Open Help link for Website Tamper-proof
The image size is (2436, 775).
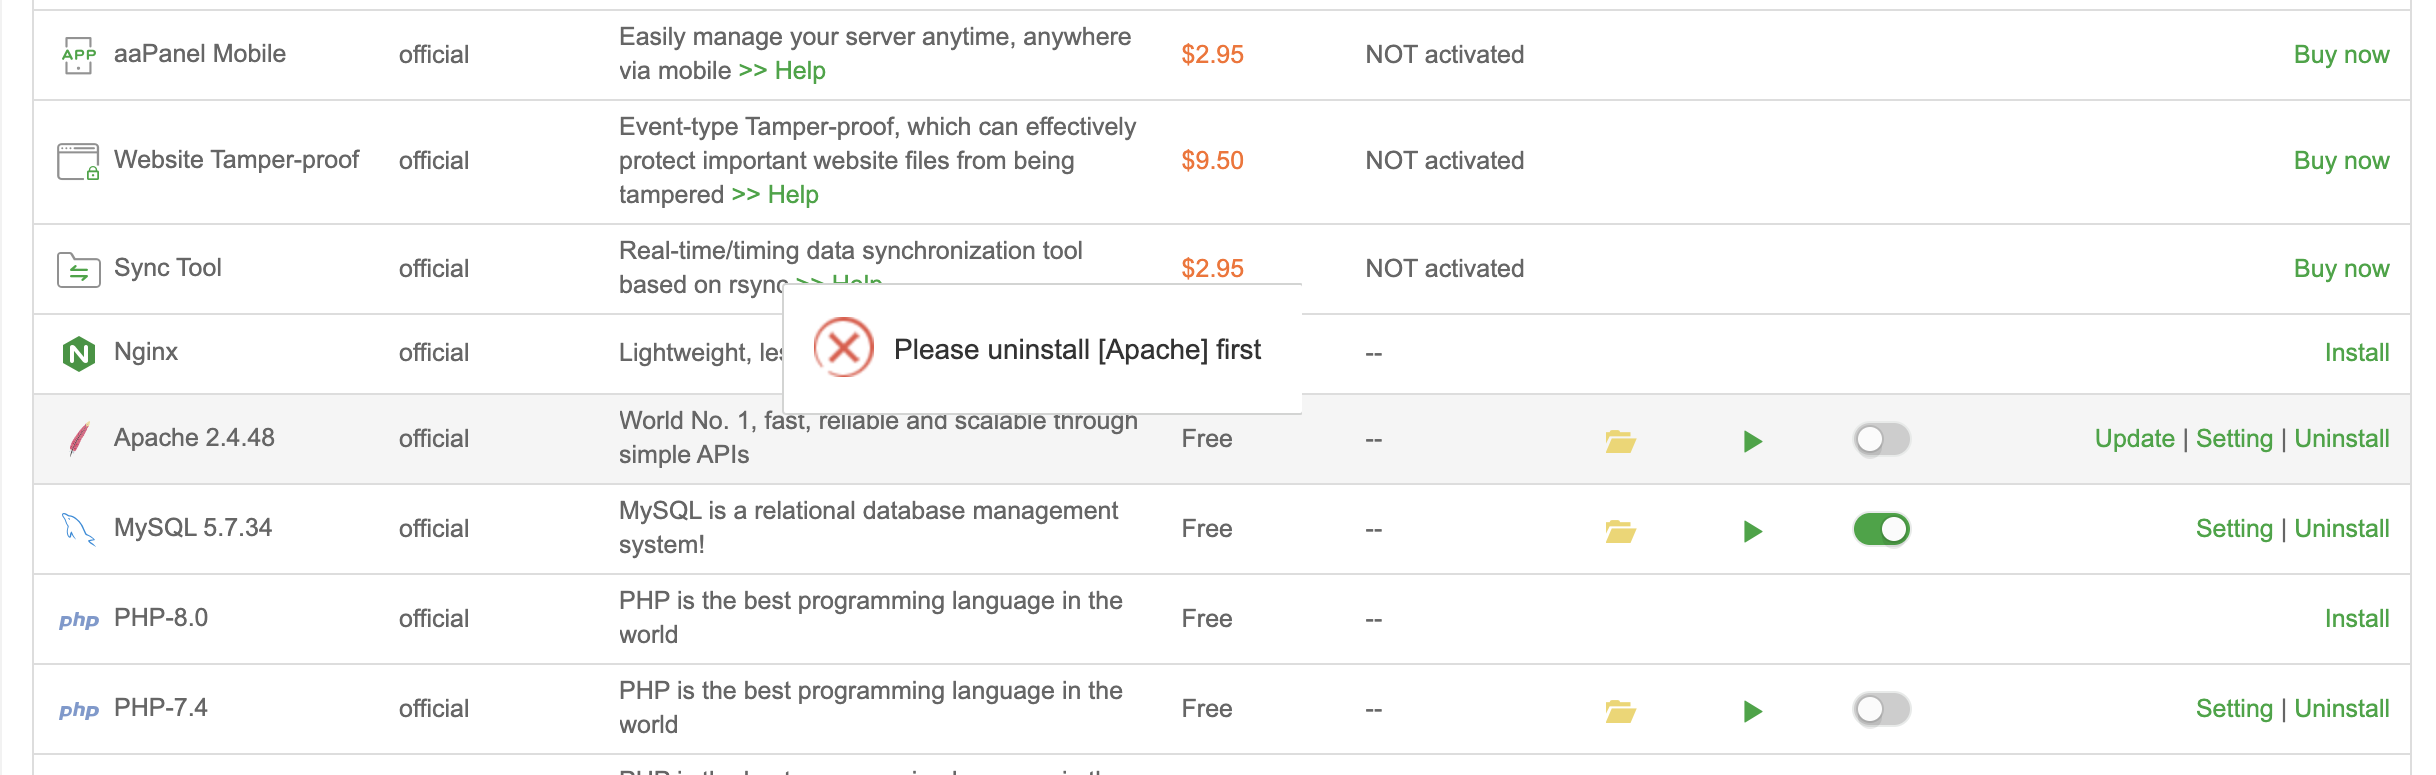point(792,195)
